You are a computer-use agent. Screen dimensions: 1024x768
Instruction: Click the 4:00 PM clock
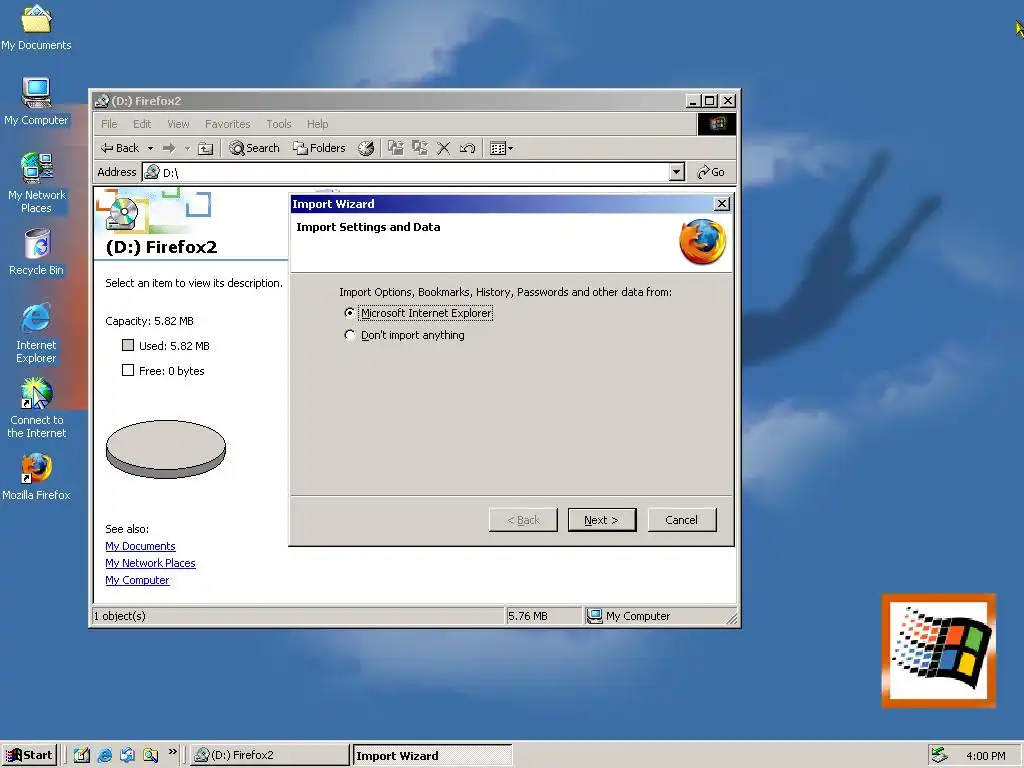pyautogui.click(x=986, y=756)
